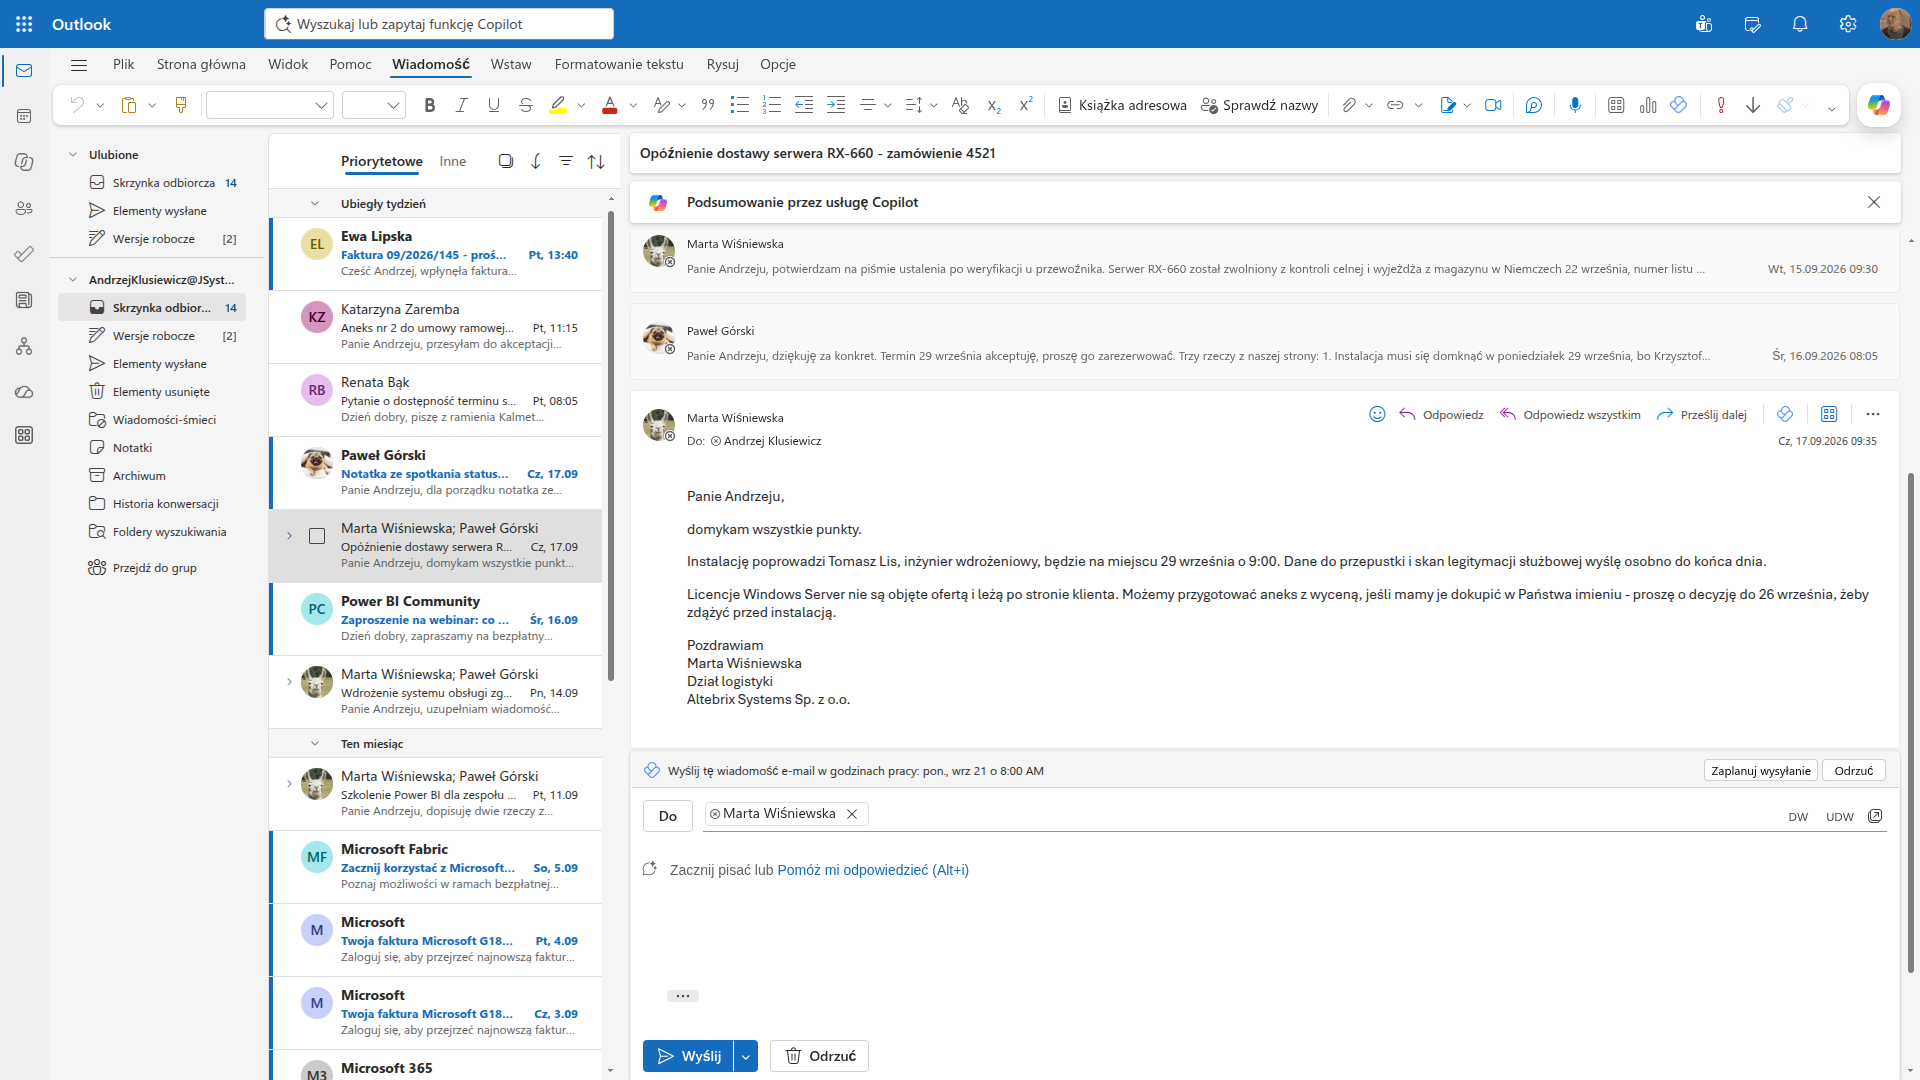Open the account profile picture
The width and height of the screenshot is (1920, 1080).
click(1895, 24)
